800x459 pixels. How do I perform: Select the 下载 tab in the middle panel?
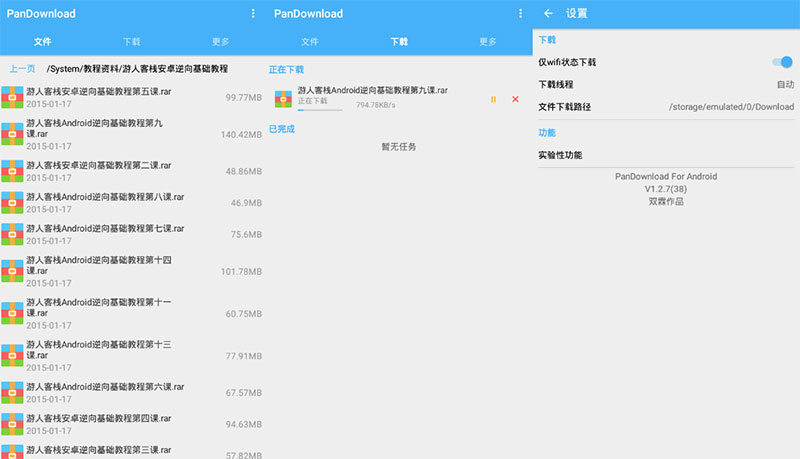399,42
